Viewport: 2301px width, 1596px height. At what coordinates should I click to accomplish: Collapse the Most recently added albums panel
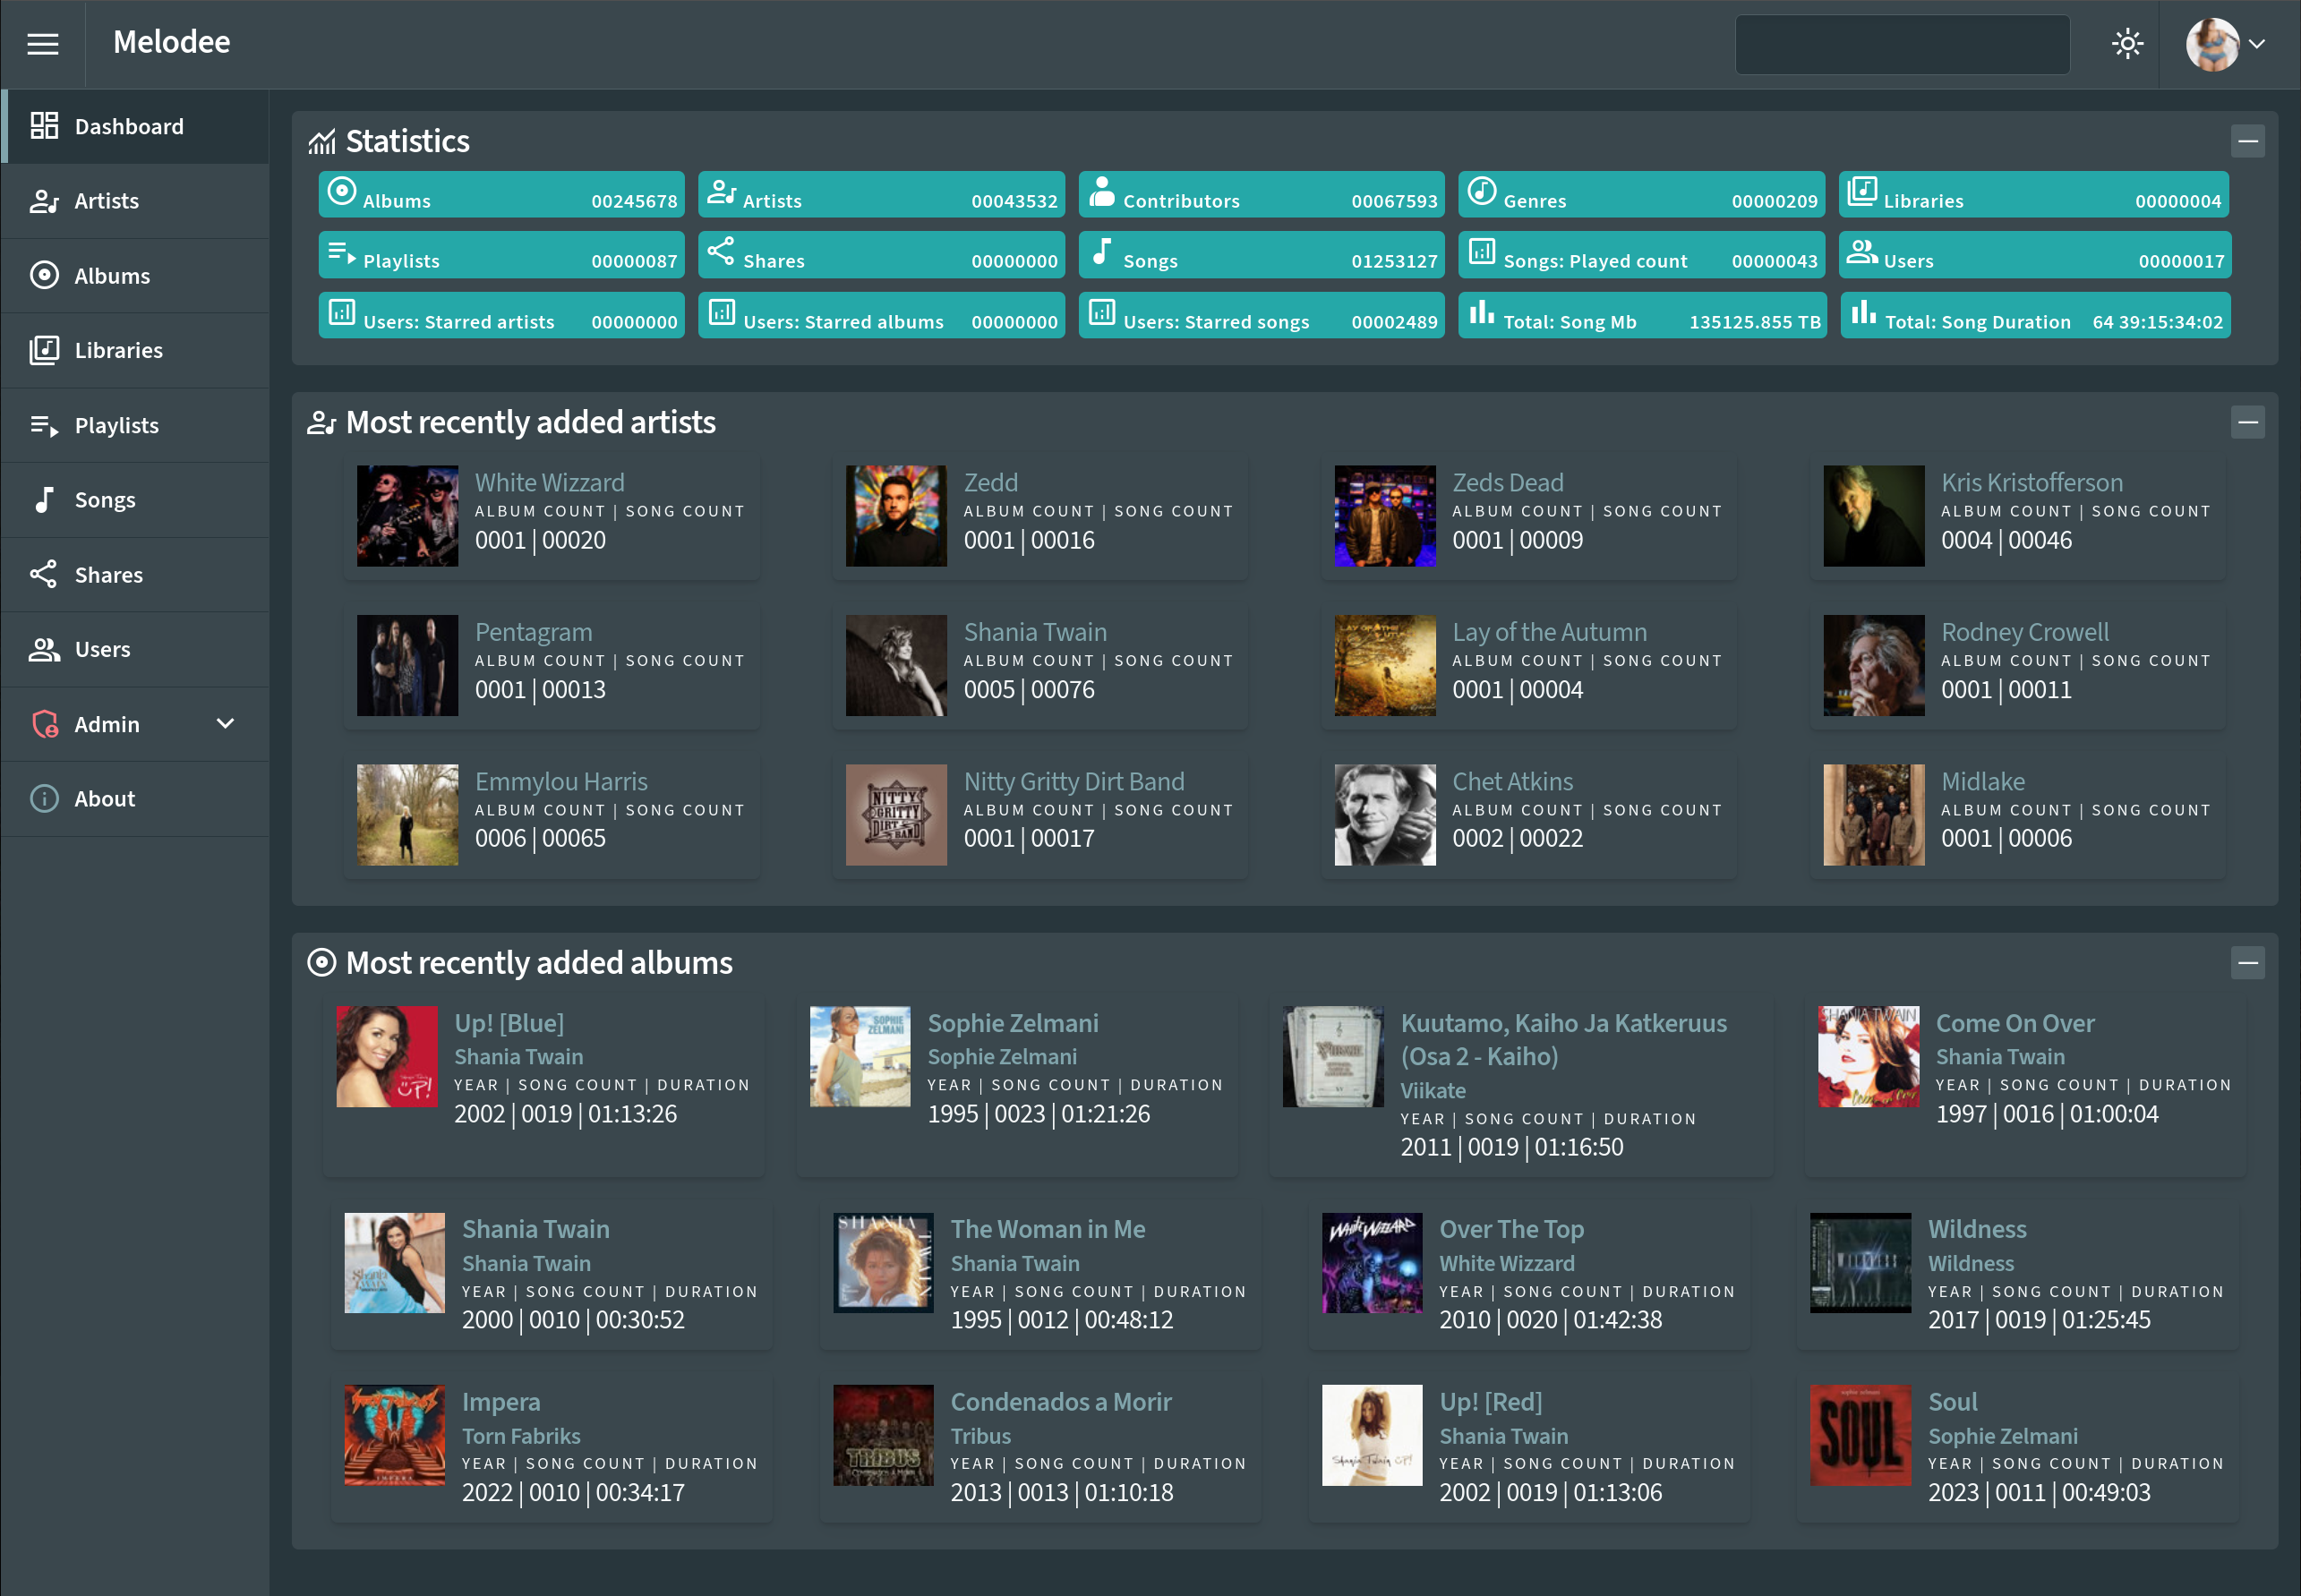[2247, 963]
